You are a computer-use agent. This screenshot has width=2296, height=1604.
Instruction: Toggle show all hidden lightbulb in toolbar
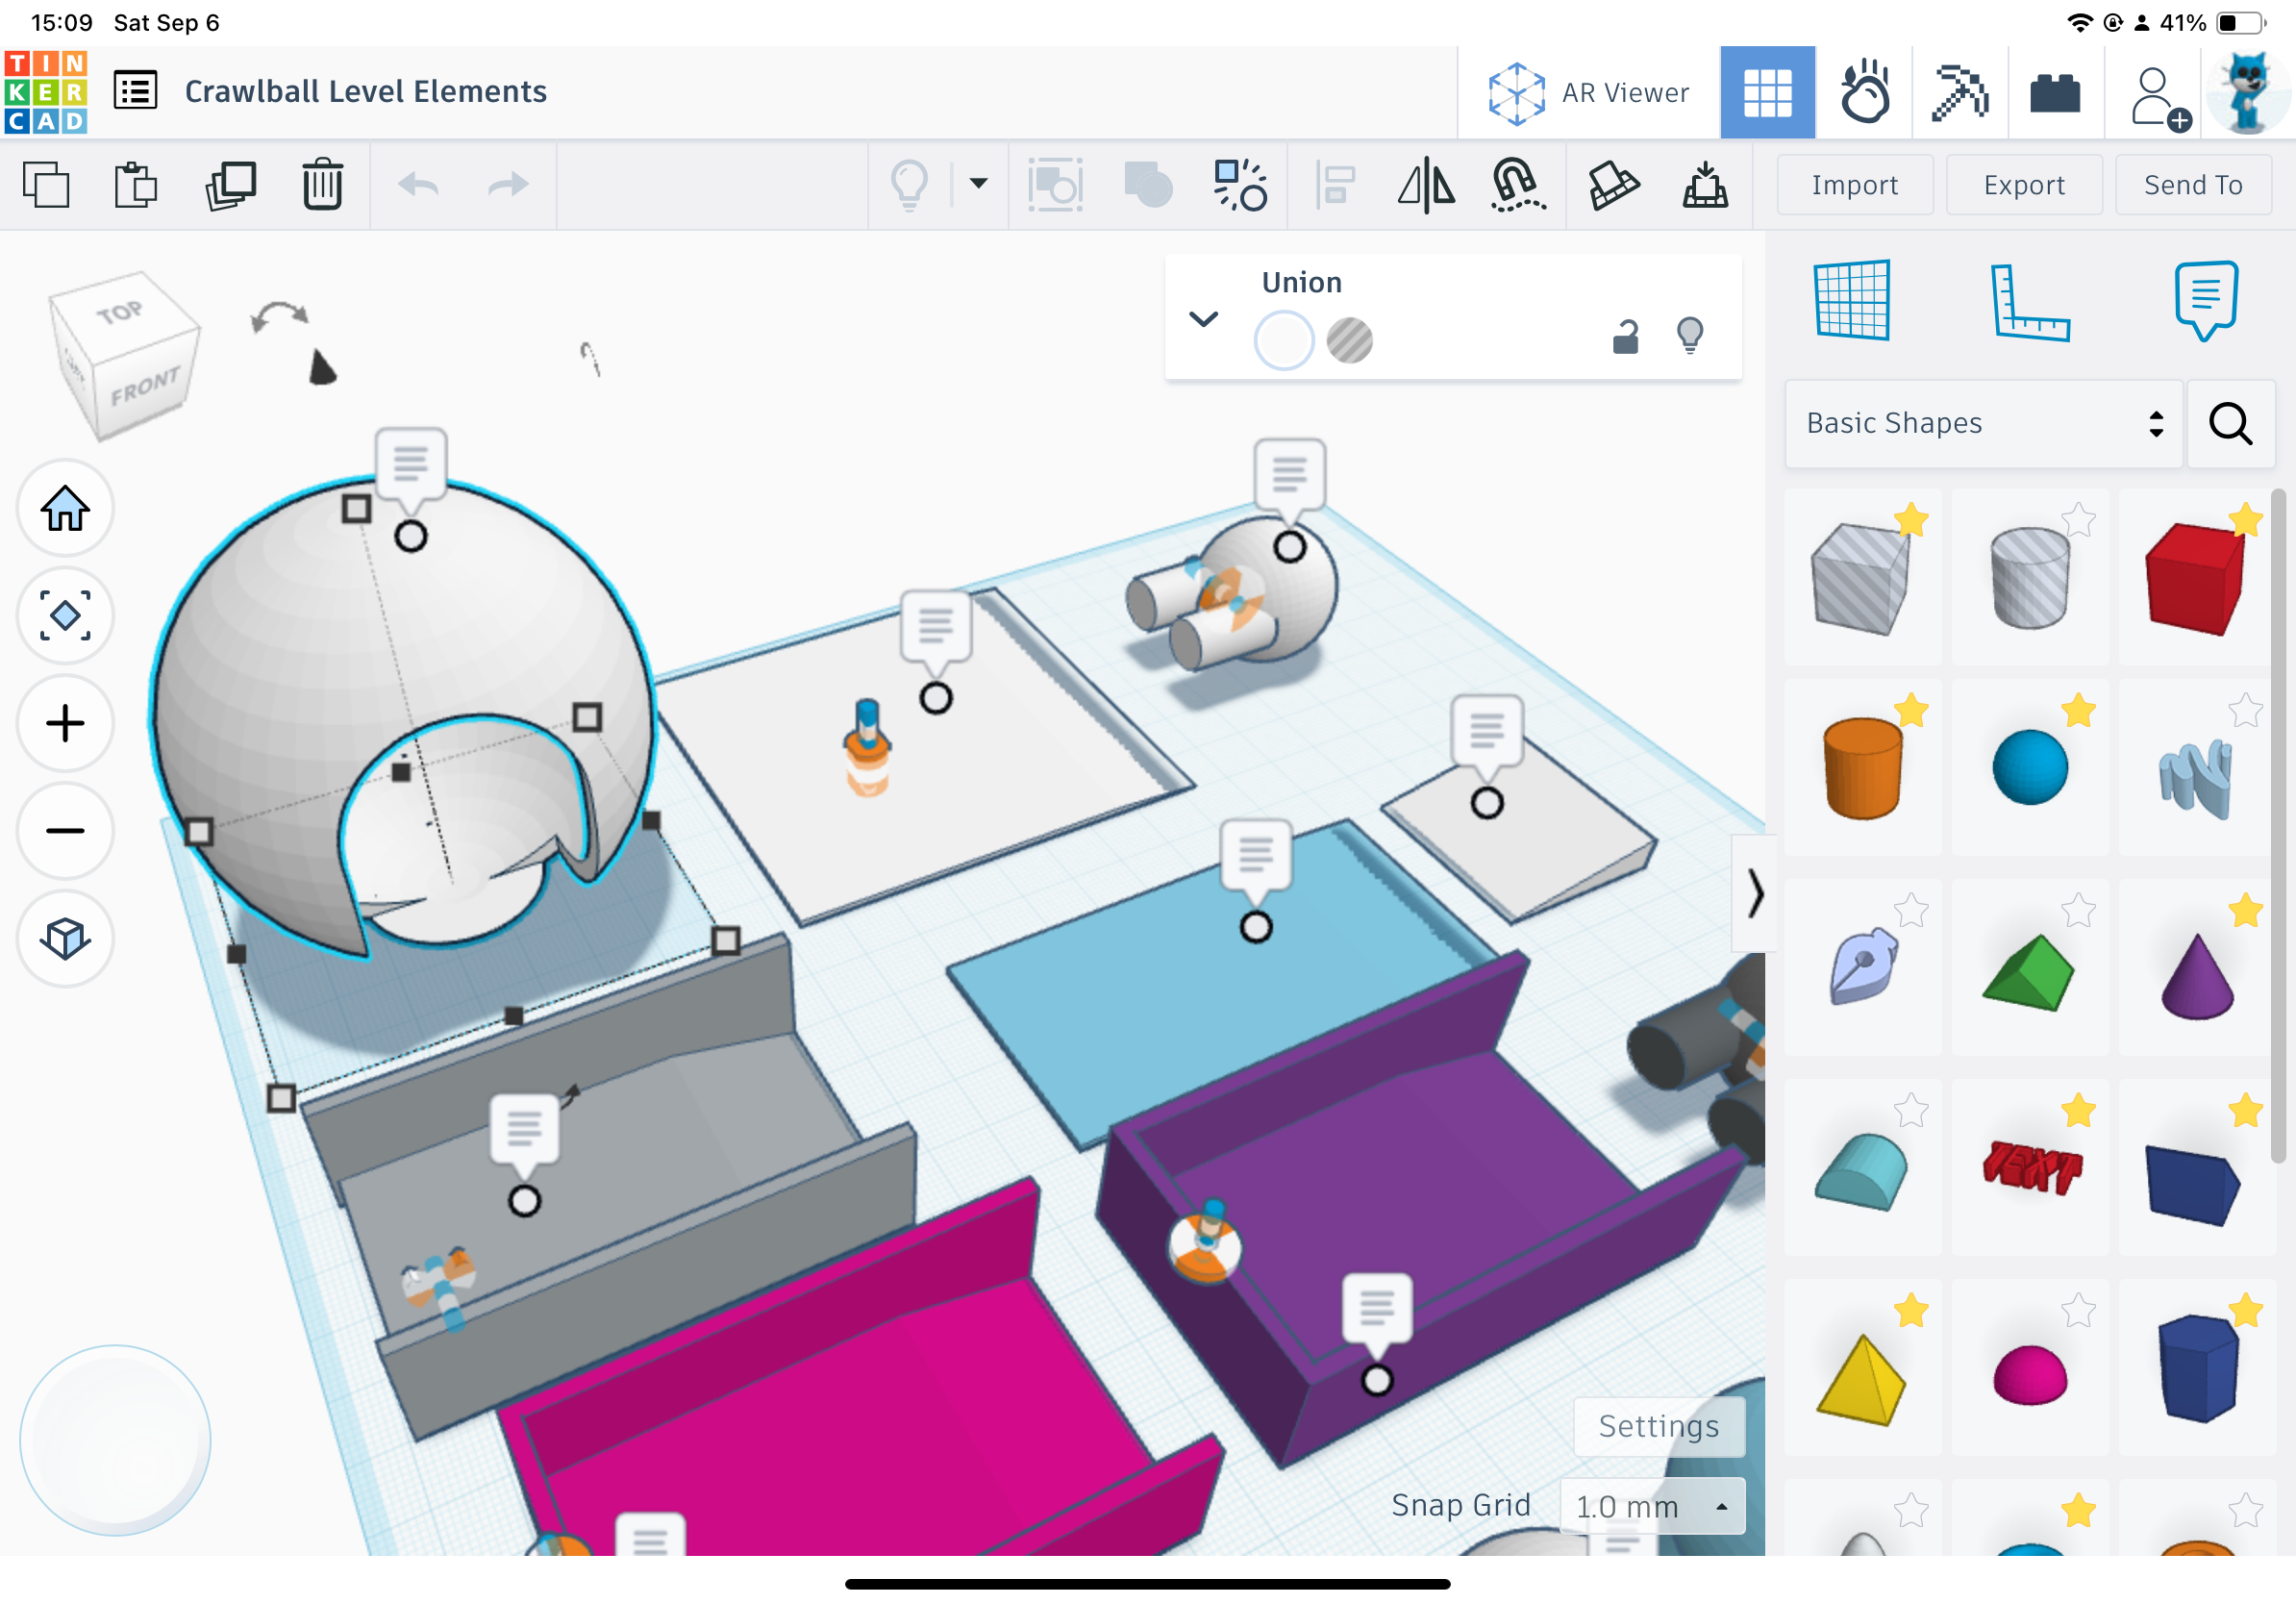click(x=909, y=185)
